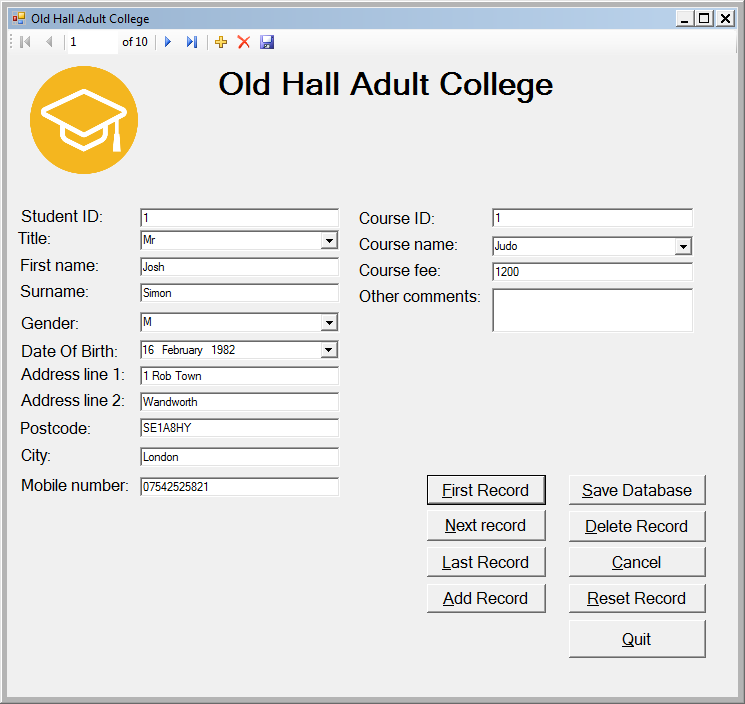The width and height of the screenshot is (745, 704).
Task: Click the Old Hall Adult College heading
Action: [x=385, y=85]
